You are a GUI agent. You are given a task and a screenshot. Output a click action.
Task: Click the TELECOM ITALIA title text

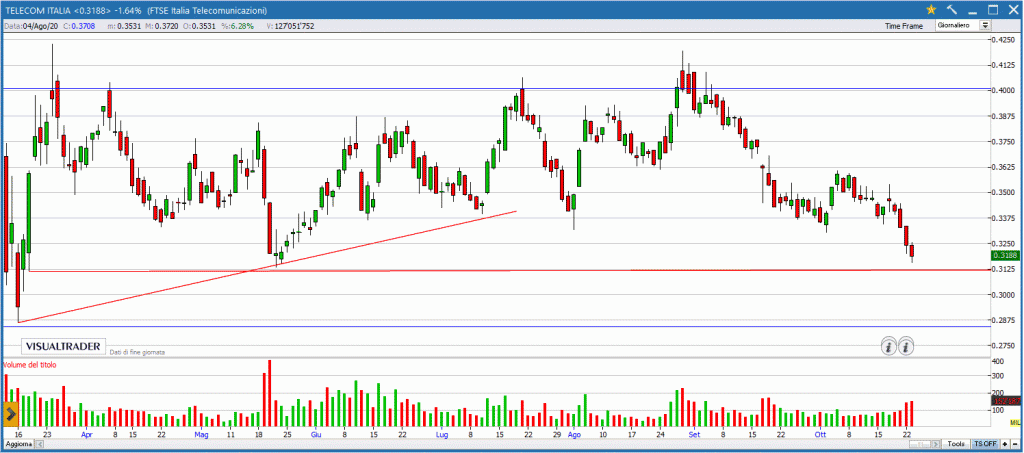[36, 10]
